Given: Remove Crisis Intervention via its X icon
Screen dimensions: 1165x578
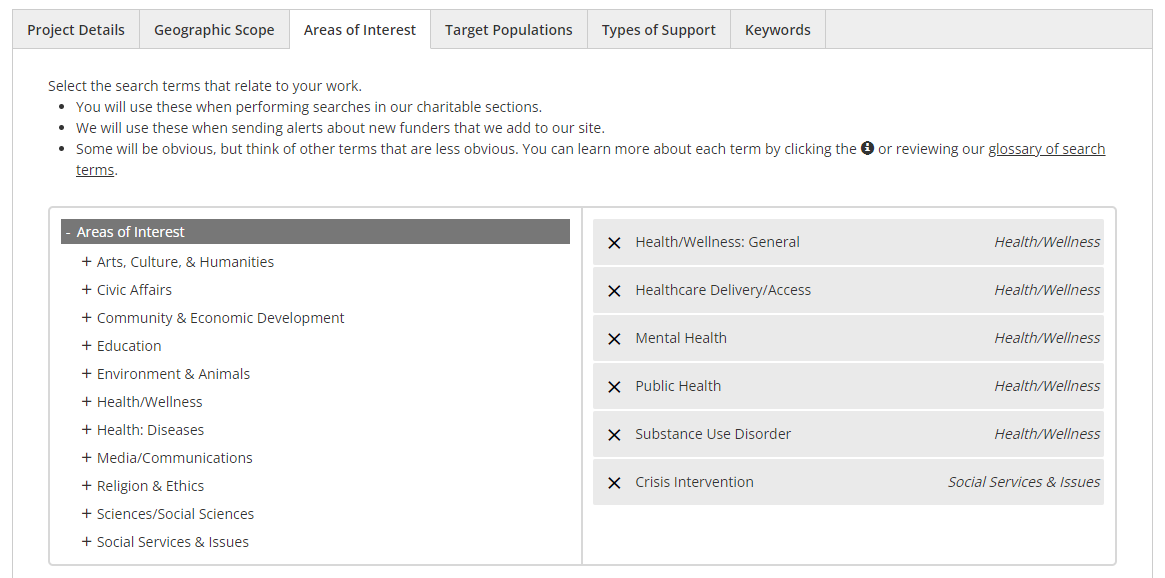Looking at the screenshot, I should pos(614,483).
